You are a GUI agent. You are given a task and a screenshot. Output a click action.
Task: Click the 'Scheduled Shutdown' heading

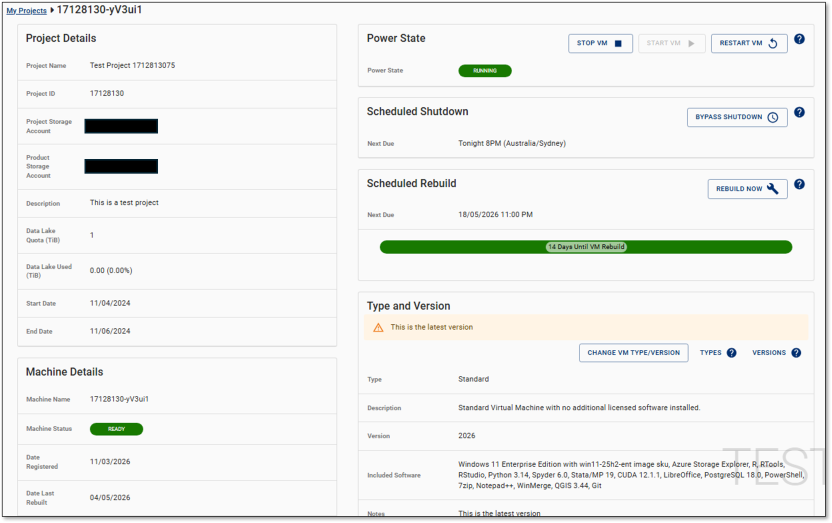click(418, 112)
